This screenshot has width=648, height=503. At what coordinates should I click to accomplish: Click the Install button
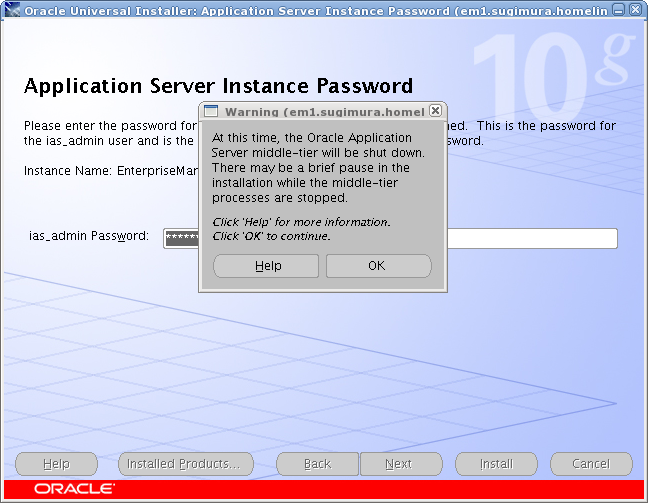click(x=496, y=464)
